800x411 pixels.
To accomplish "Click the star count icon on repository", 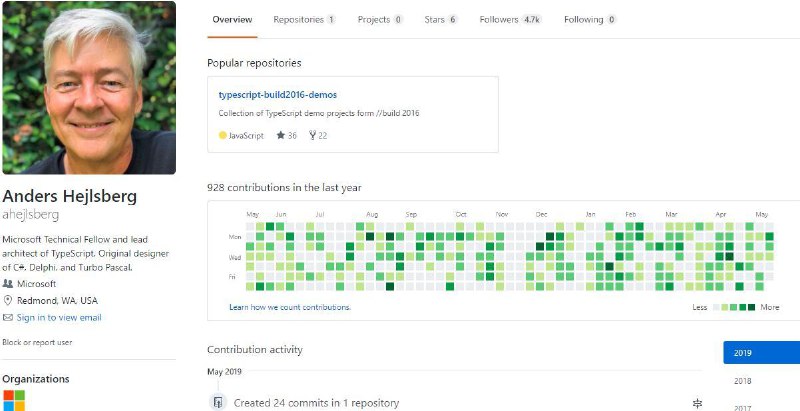I will [280, 135].
